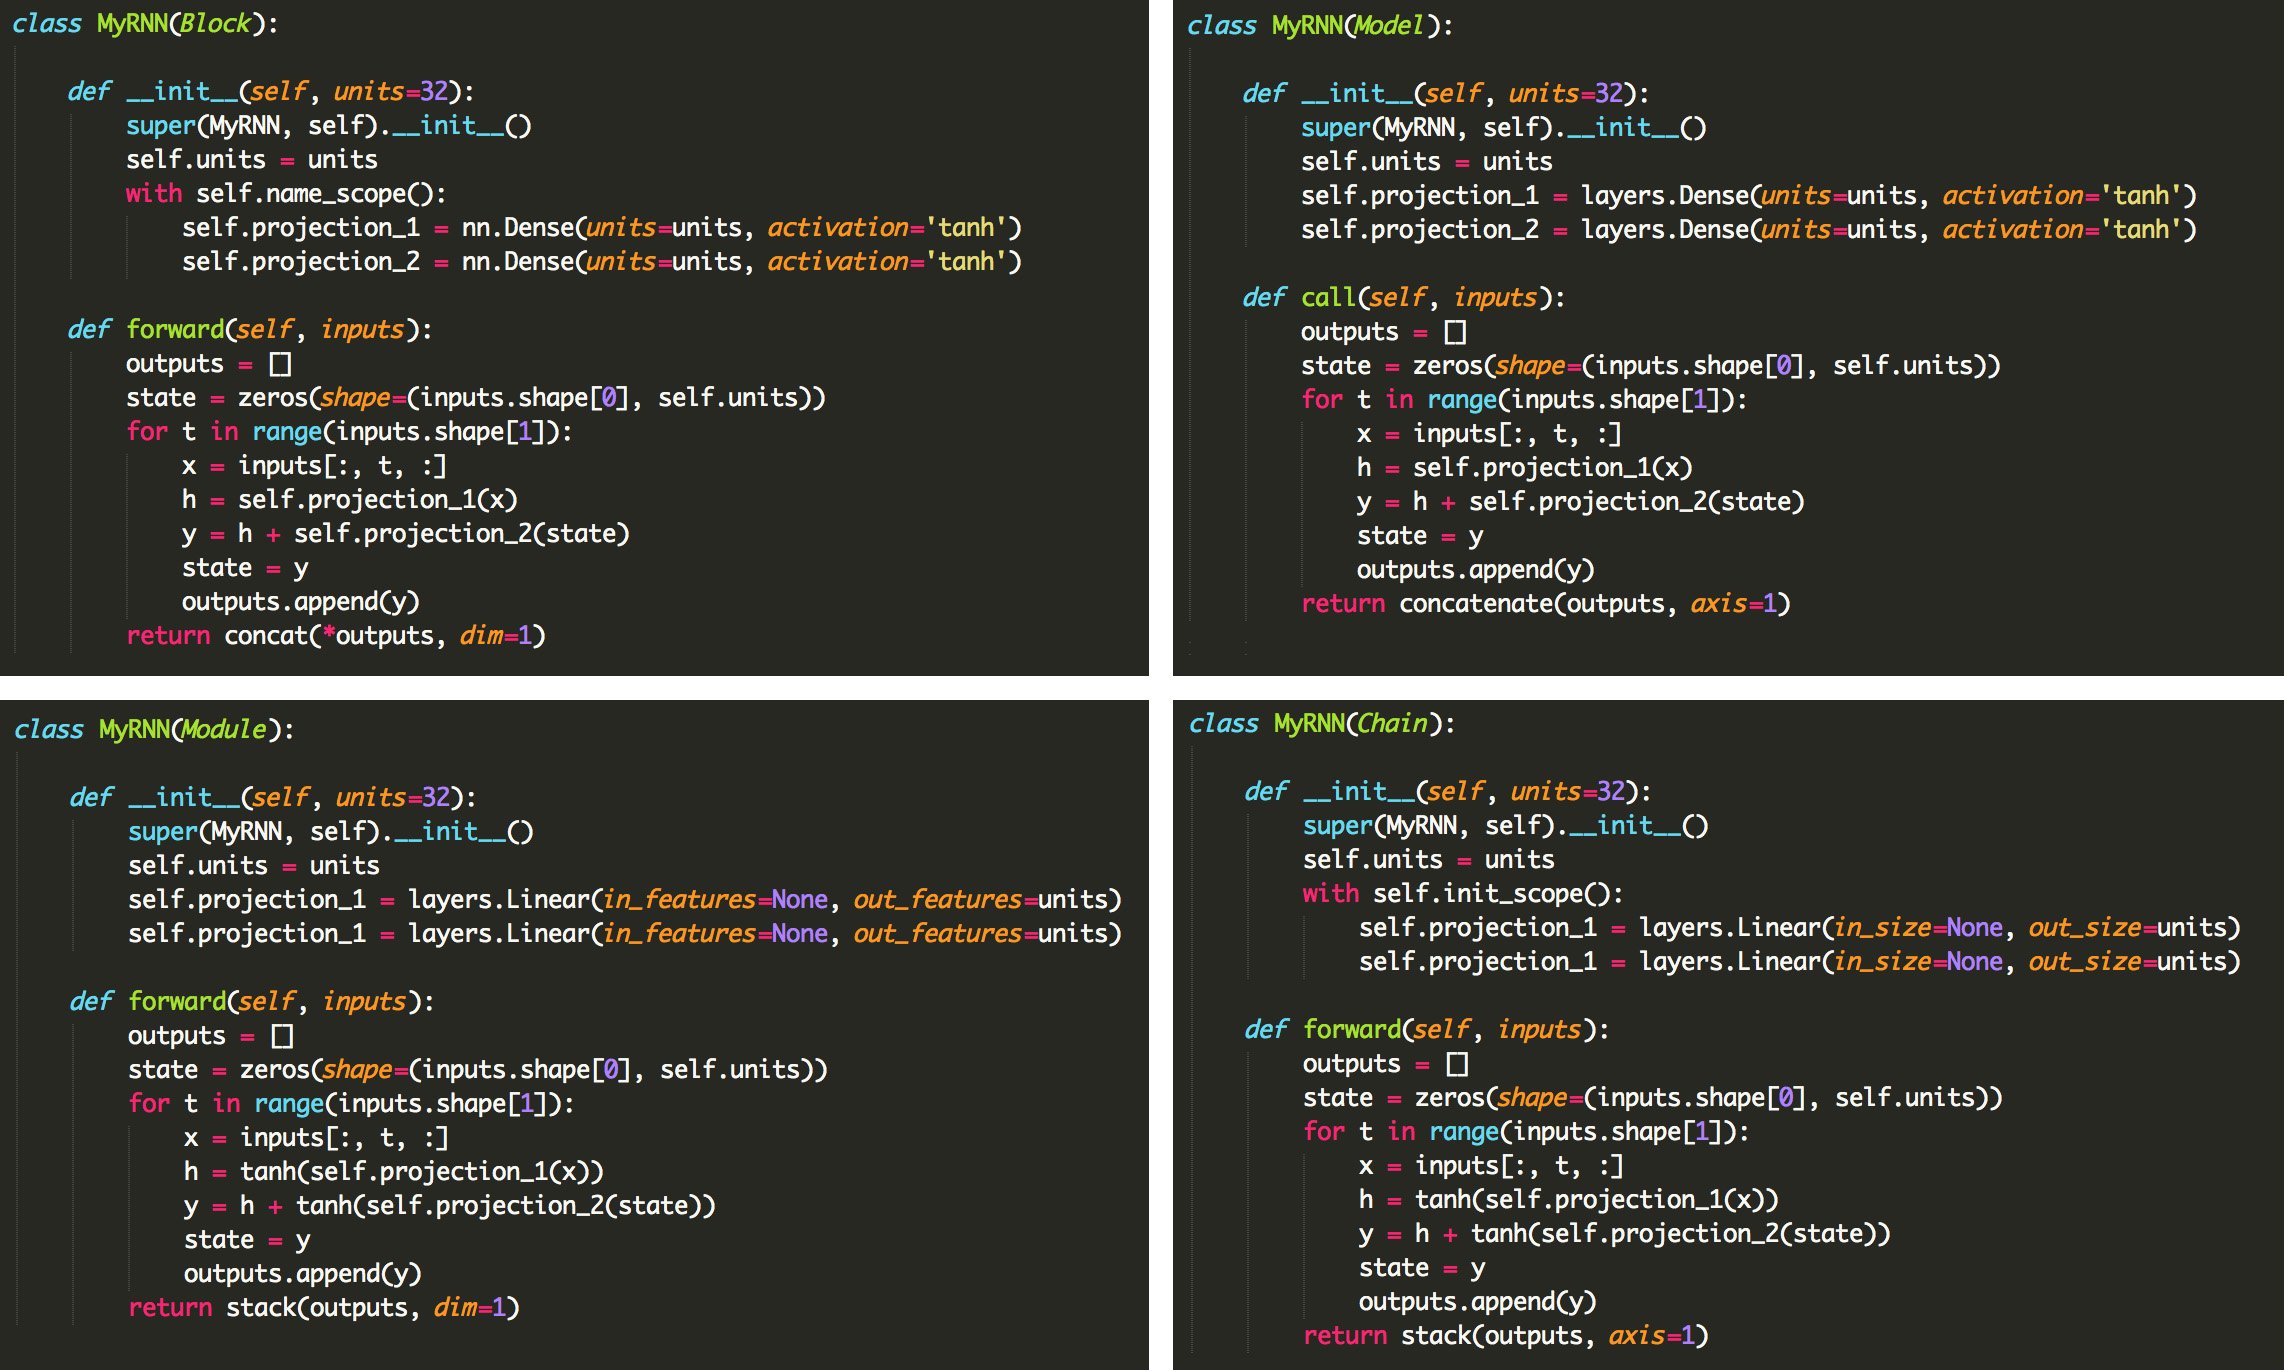The width and height of the screenshot is (2284, 1370).
Task: Select the projection_2 nn.Dense line in Block
Action: 602,262
